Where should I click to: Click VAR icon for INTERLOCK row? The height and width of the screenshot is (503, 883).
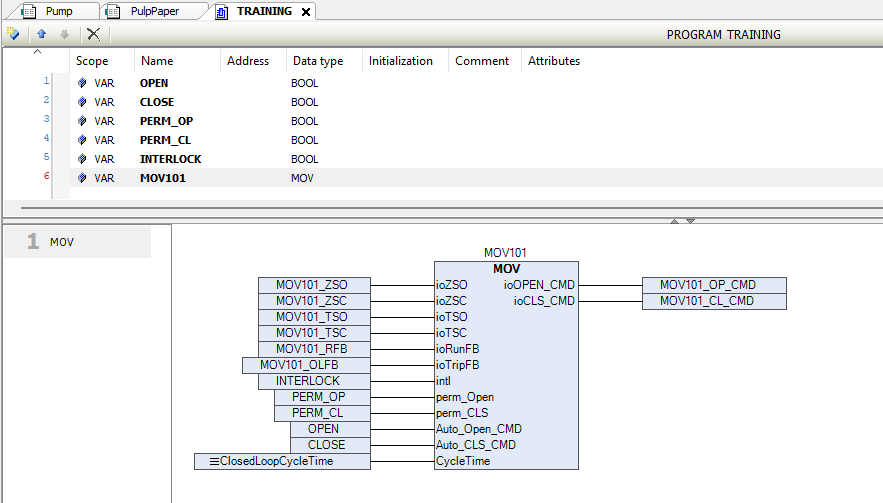pyautogui.click(x=82, y=159)
